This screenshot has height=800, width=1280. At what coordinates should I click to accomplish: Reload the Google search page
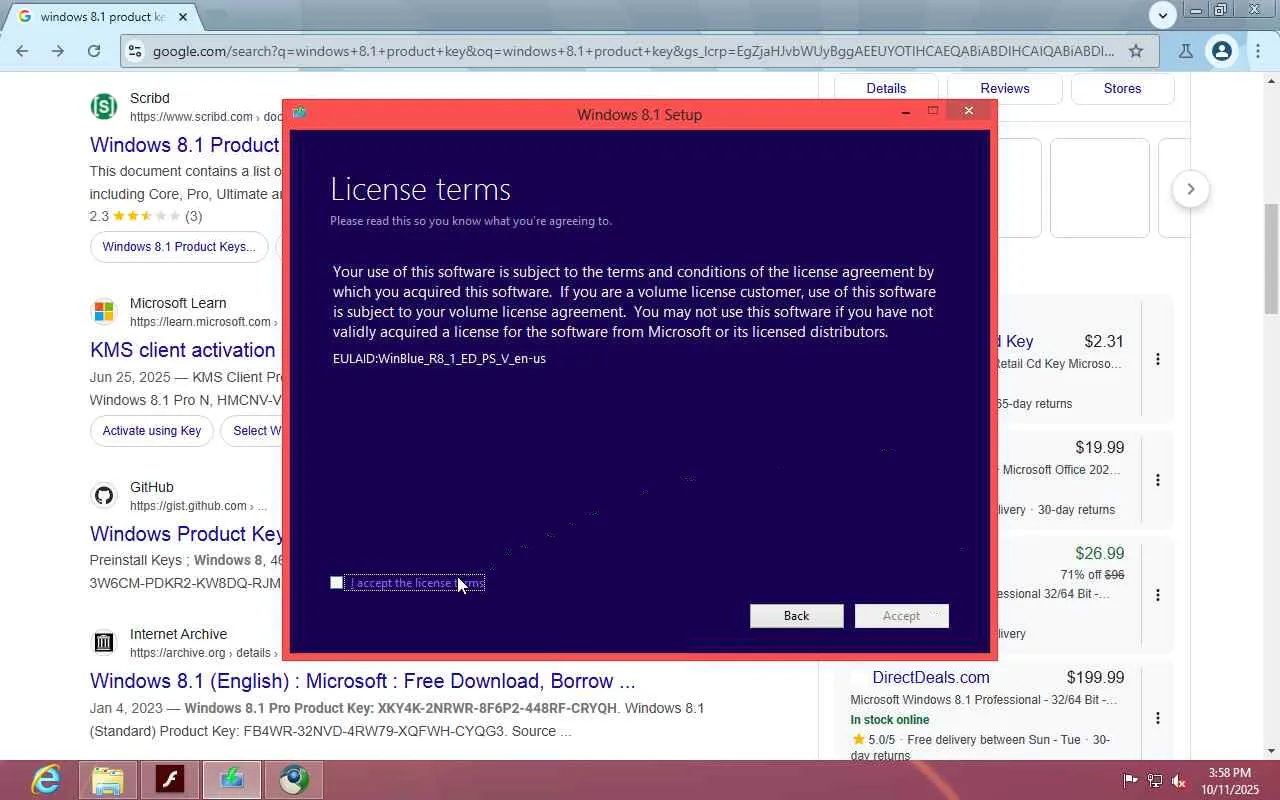[94, 51]
